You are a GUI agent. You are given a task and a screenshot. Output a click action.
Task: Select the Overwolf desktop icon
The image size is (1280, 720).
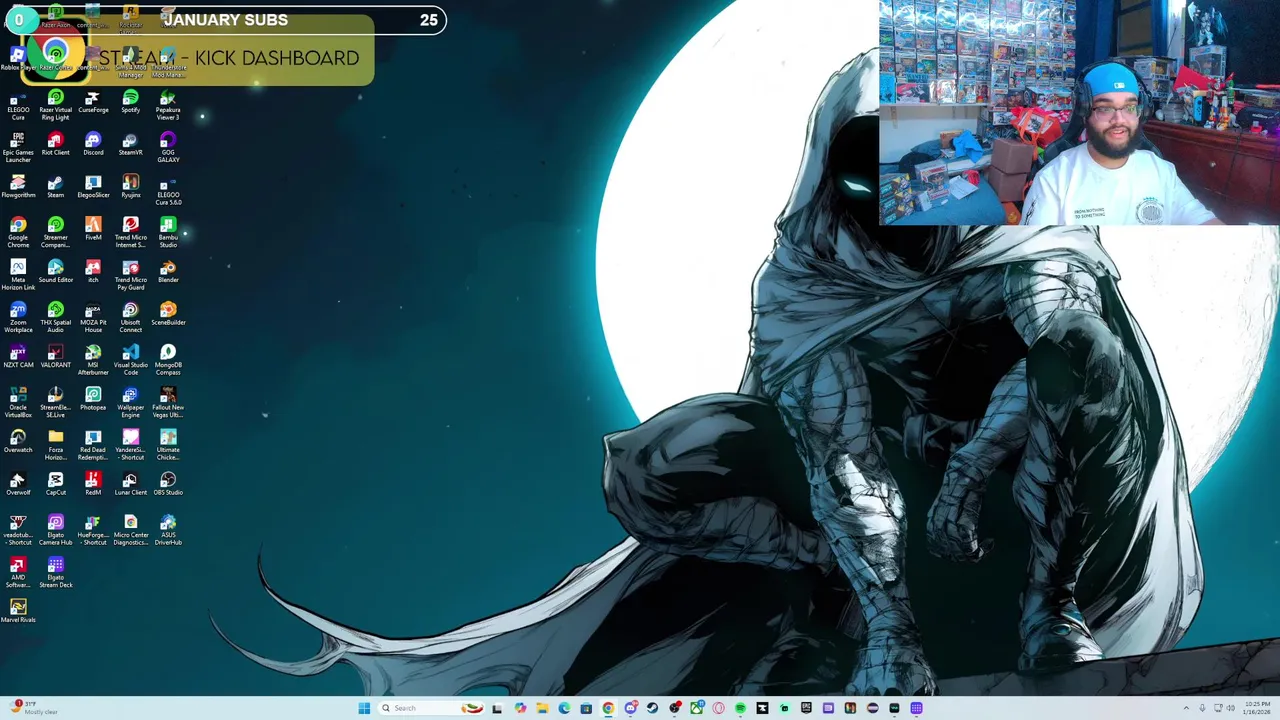point(18,484)
